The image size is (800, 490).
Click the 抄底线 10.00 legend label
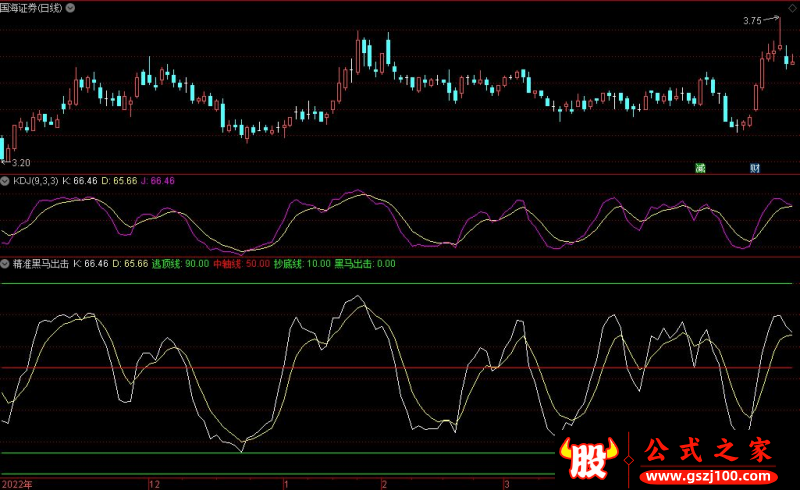[x=301, y=264]
